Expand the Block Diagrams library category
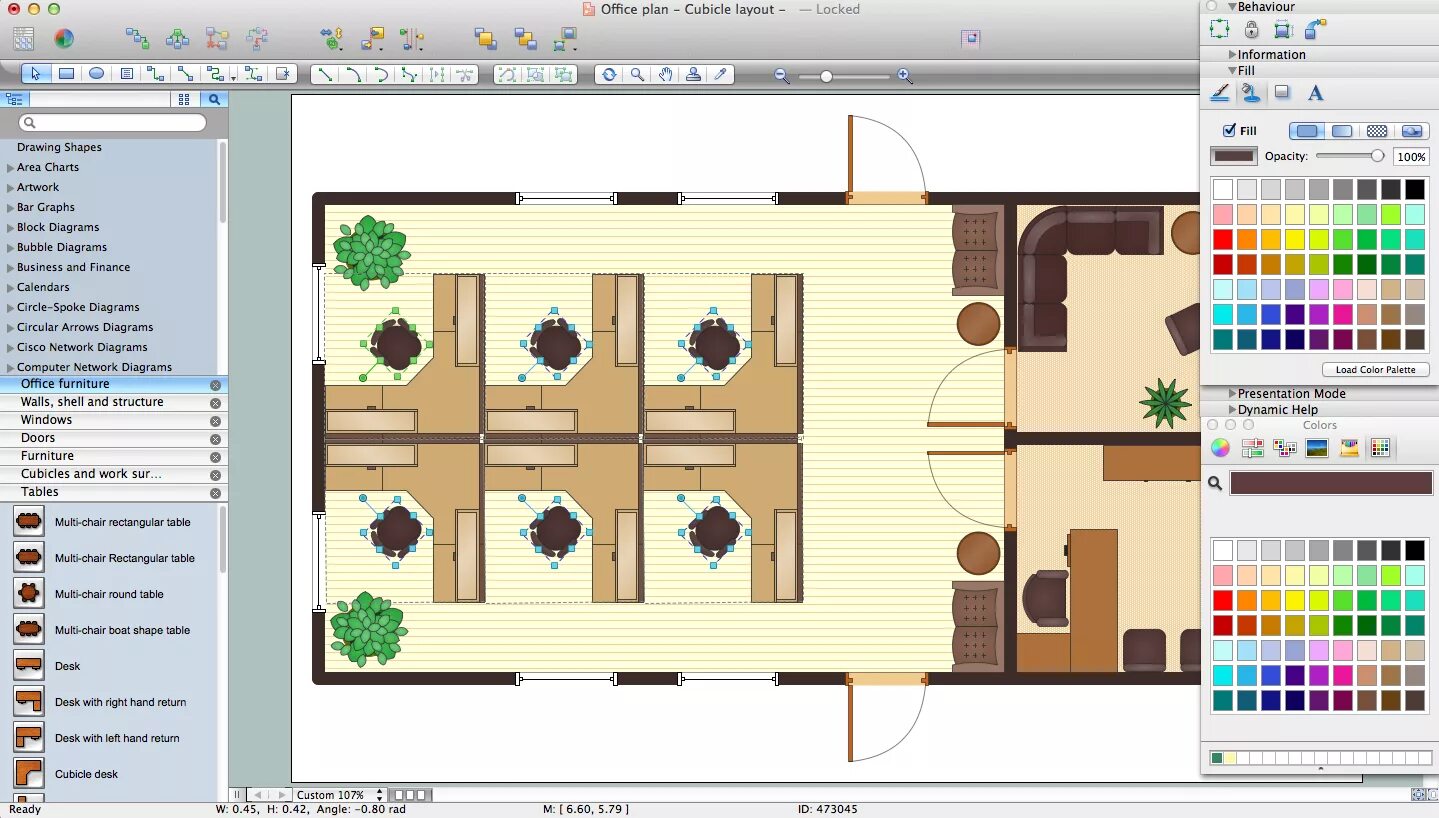Viewport: 1439px width, 818px height. point(11,228)
